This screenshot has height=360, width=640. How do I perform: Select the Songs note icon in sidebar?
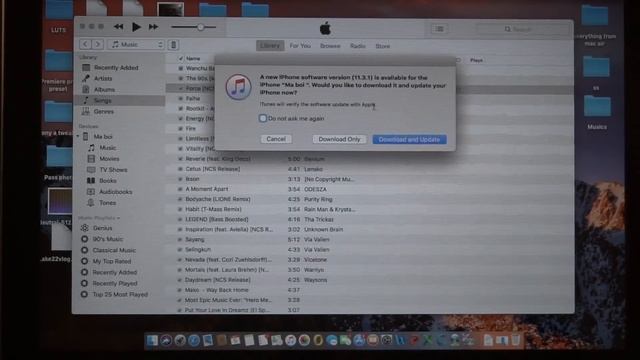point(86,100)
